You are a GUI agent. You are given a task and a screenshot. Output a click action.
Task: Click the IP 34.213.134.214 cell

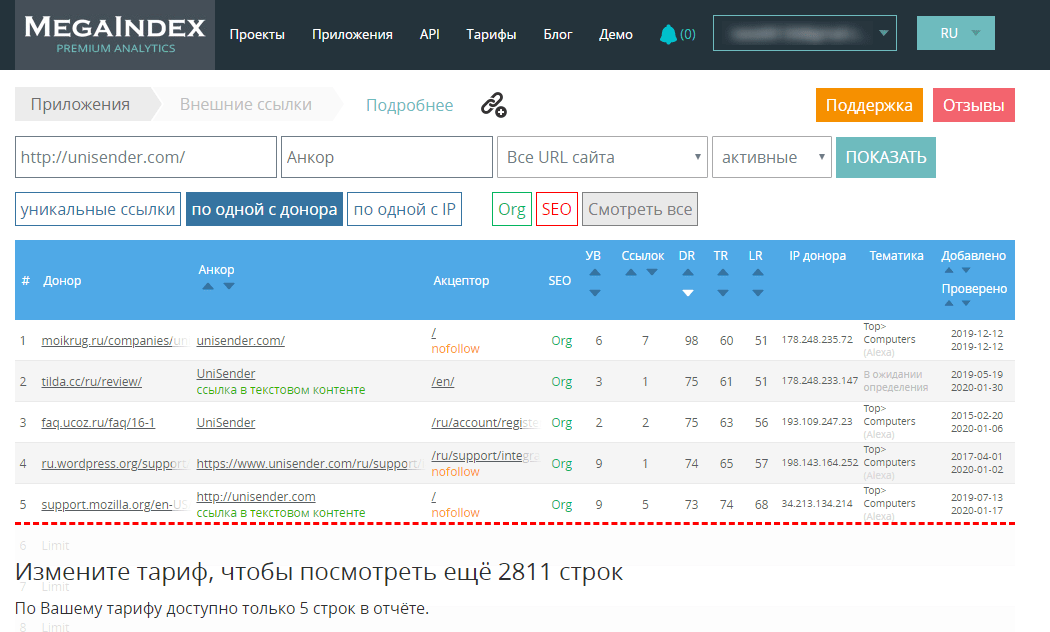[817, 503]
